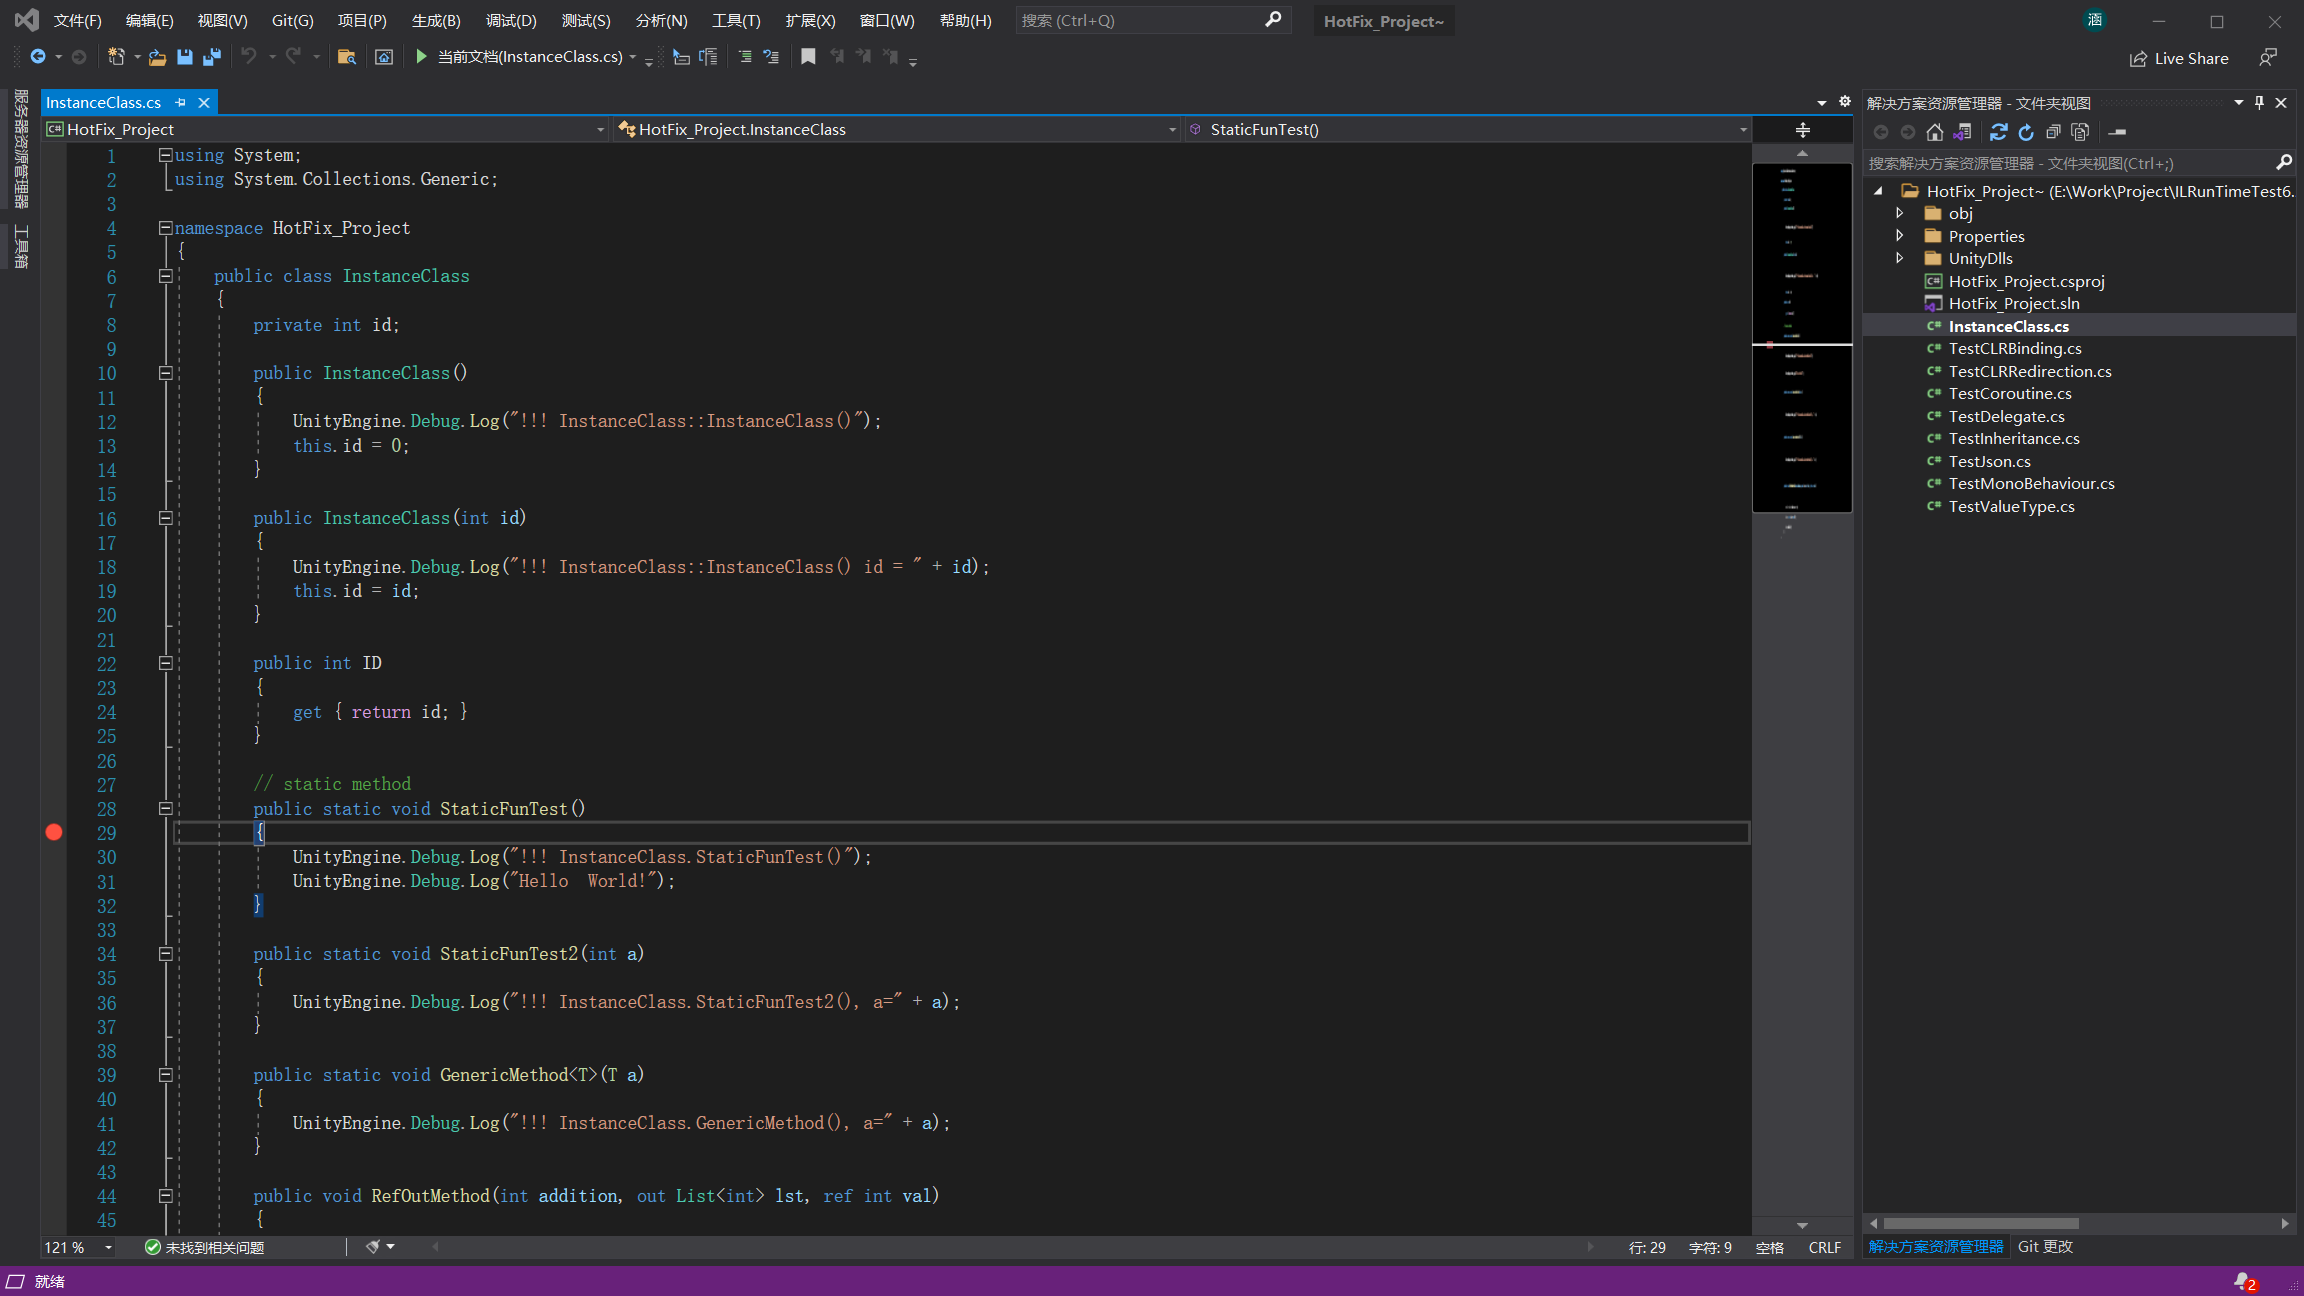Toggle the bookmark icon in the toolbar

click(808, 57)
